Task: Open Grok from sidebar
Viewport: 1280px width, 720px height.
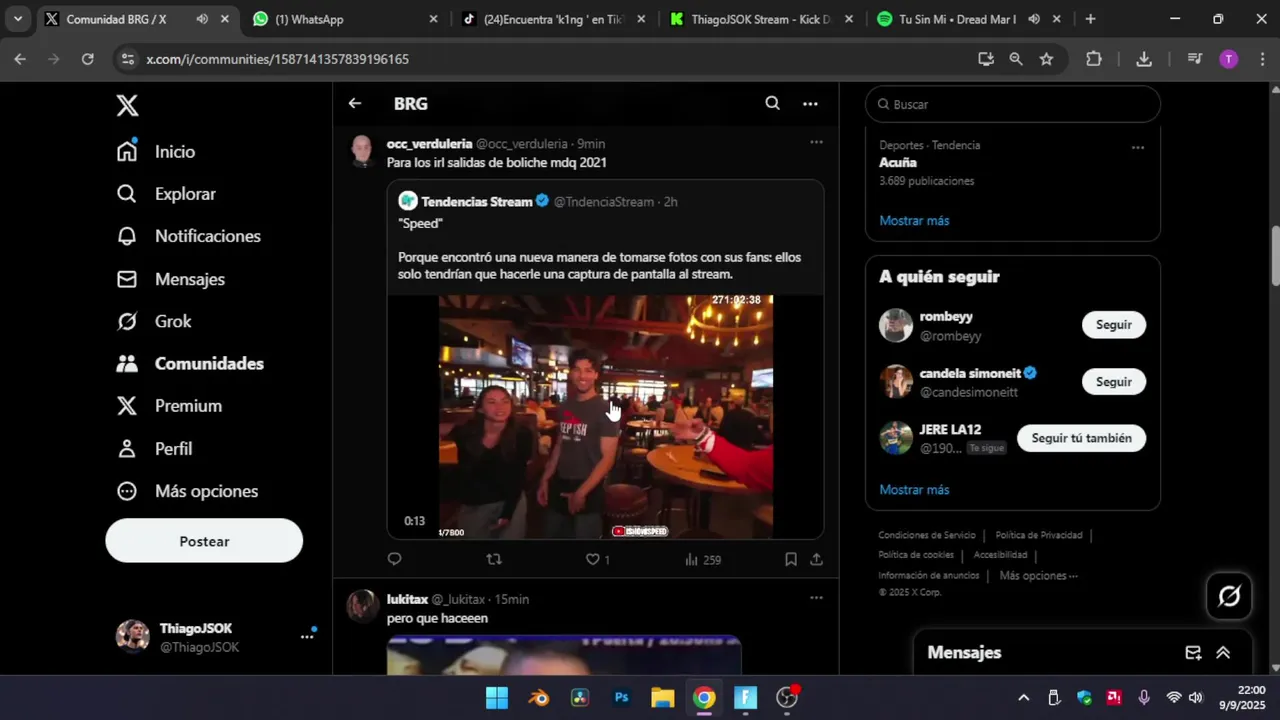Action: tap(153, 321)
